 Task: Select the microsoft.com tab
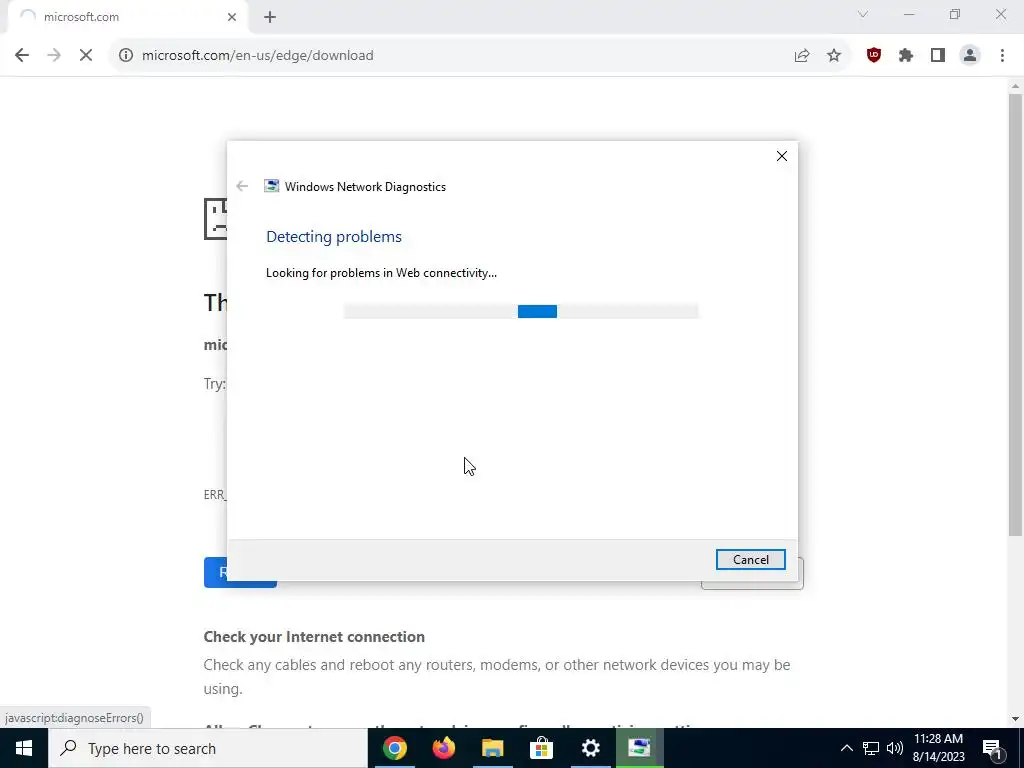(x=127, y=17)
